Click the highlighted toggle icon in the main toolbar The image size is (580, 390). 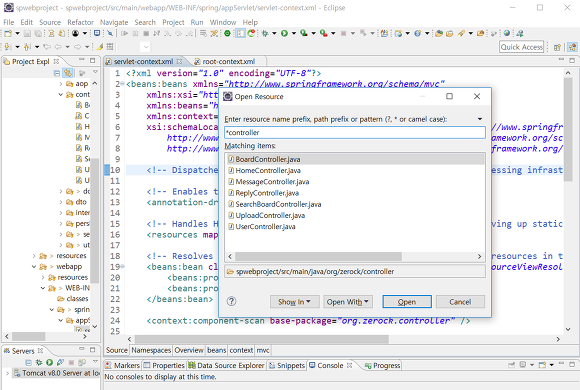pos(240,33)
